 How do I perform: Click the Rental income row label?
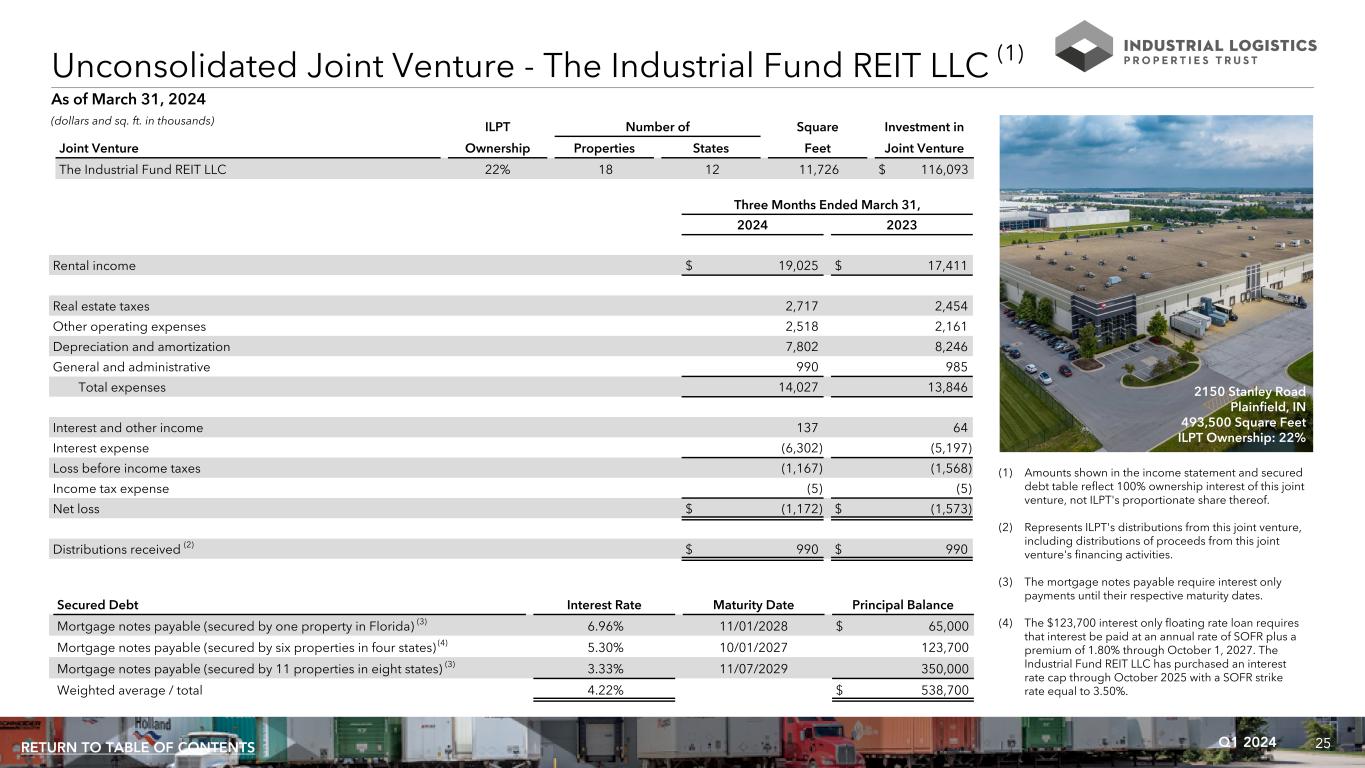pos(94,266)
